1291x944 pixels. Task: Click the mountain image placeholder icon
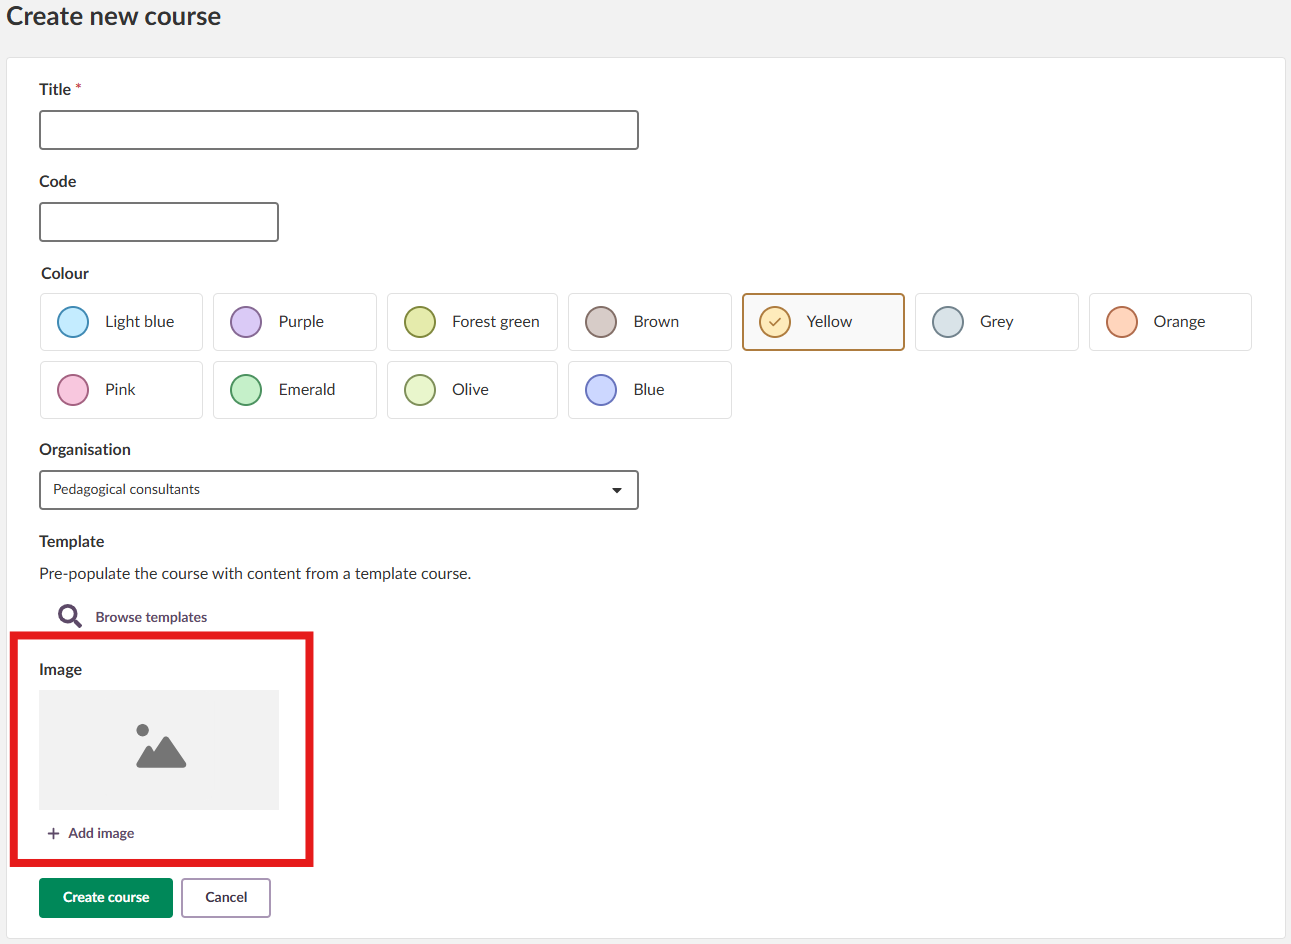[x=160, y=748]
